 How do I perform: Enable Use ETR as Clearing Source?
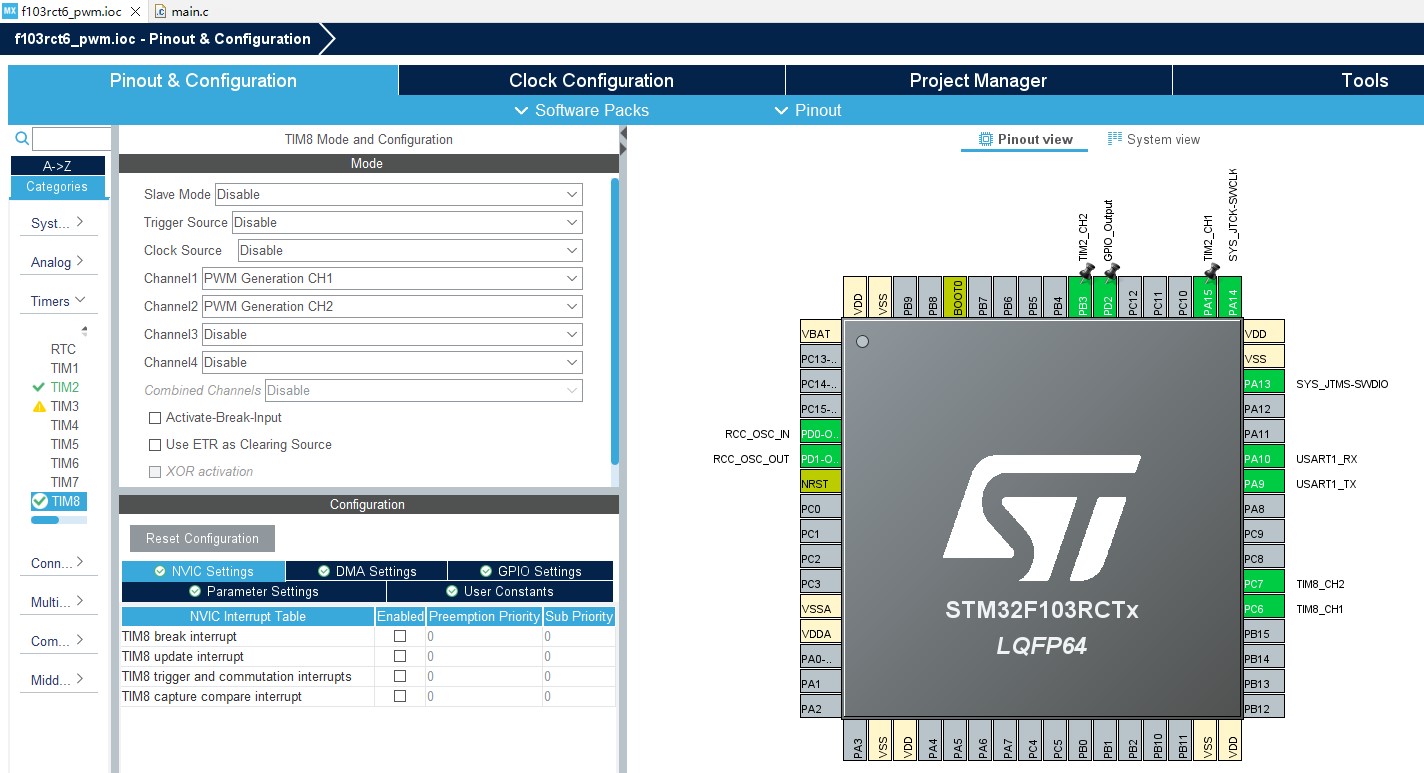point(154,444)
